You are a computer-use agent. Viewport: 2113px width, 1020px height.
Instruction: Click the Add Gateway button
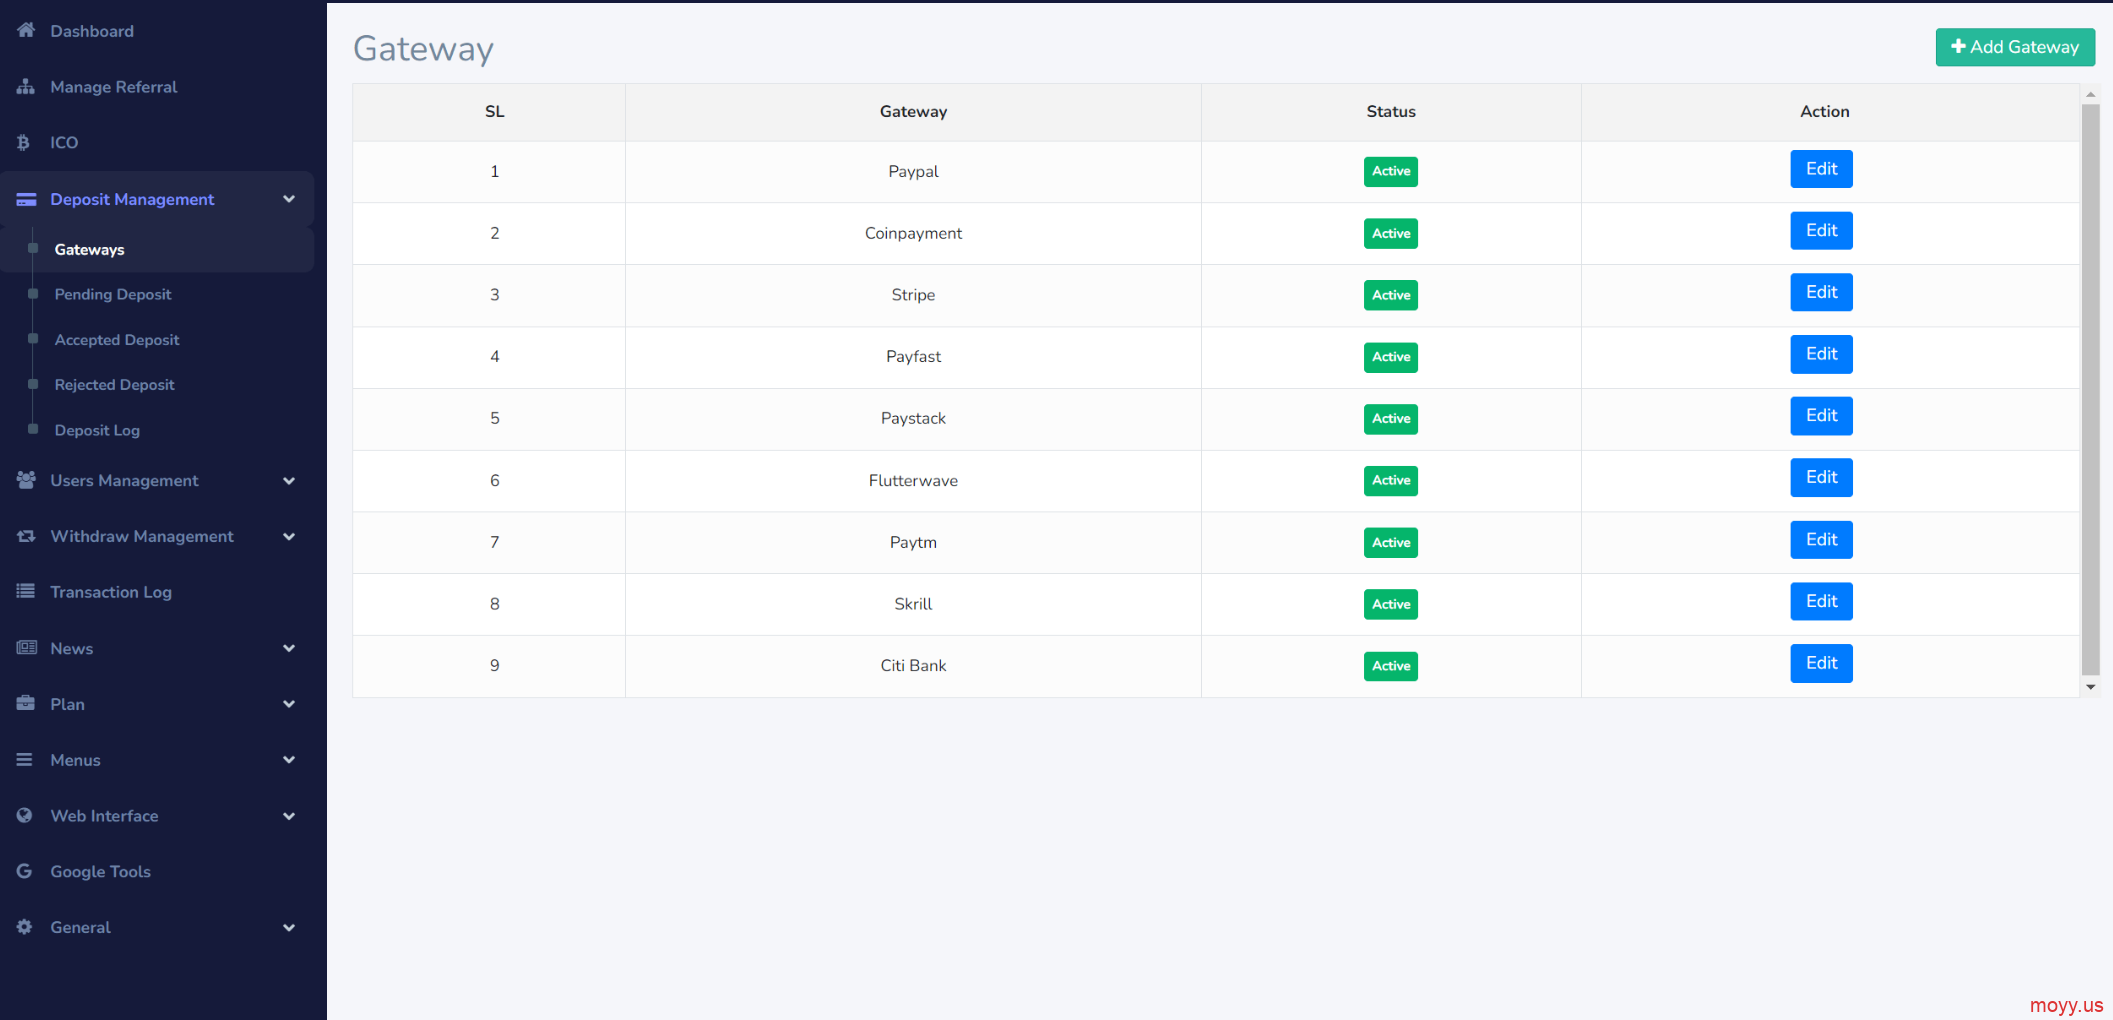tap(2015, 47)
